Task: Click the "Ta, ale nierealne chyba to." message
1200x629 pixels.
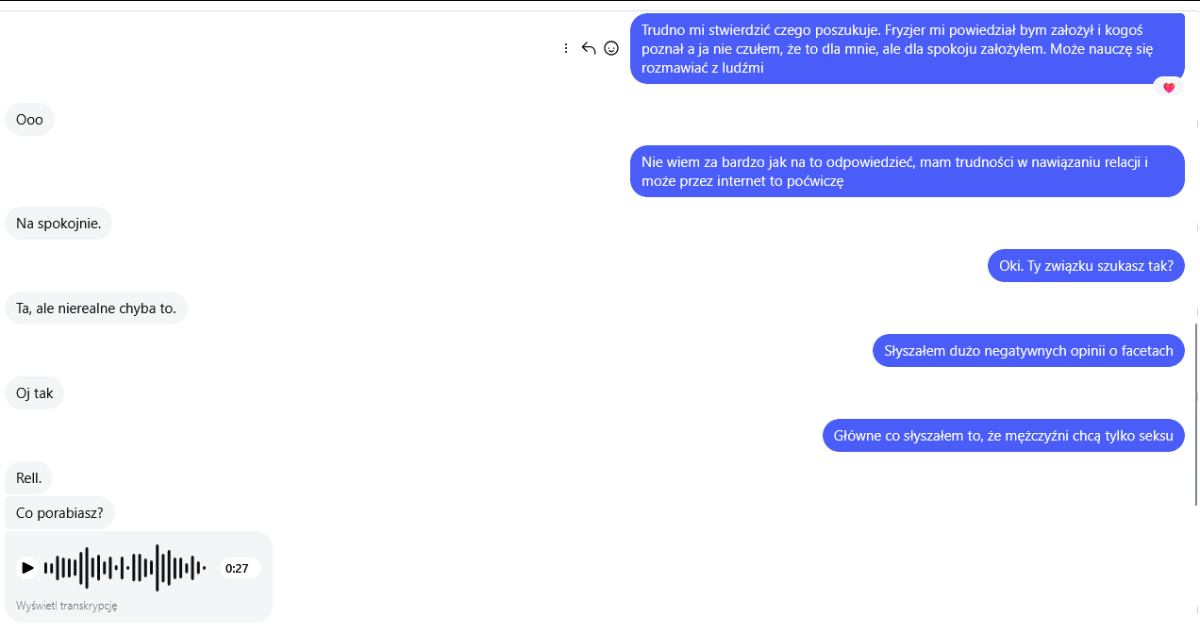Action: [96, 308]
